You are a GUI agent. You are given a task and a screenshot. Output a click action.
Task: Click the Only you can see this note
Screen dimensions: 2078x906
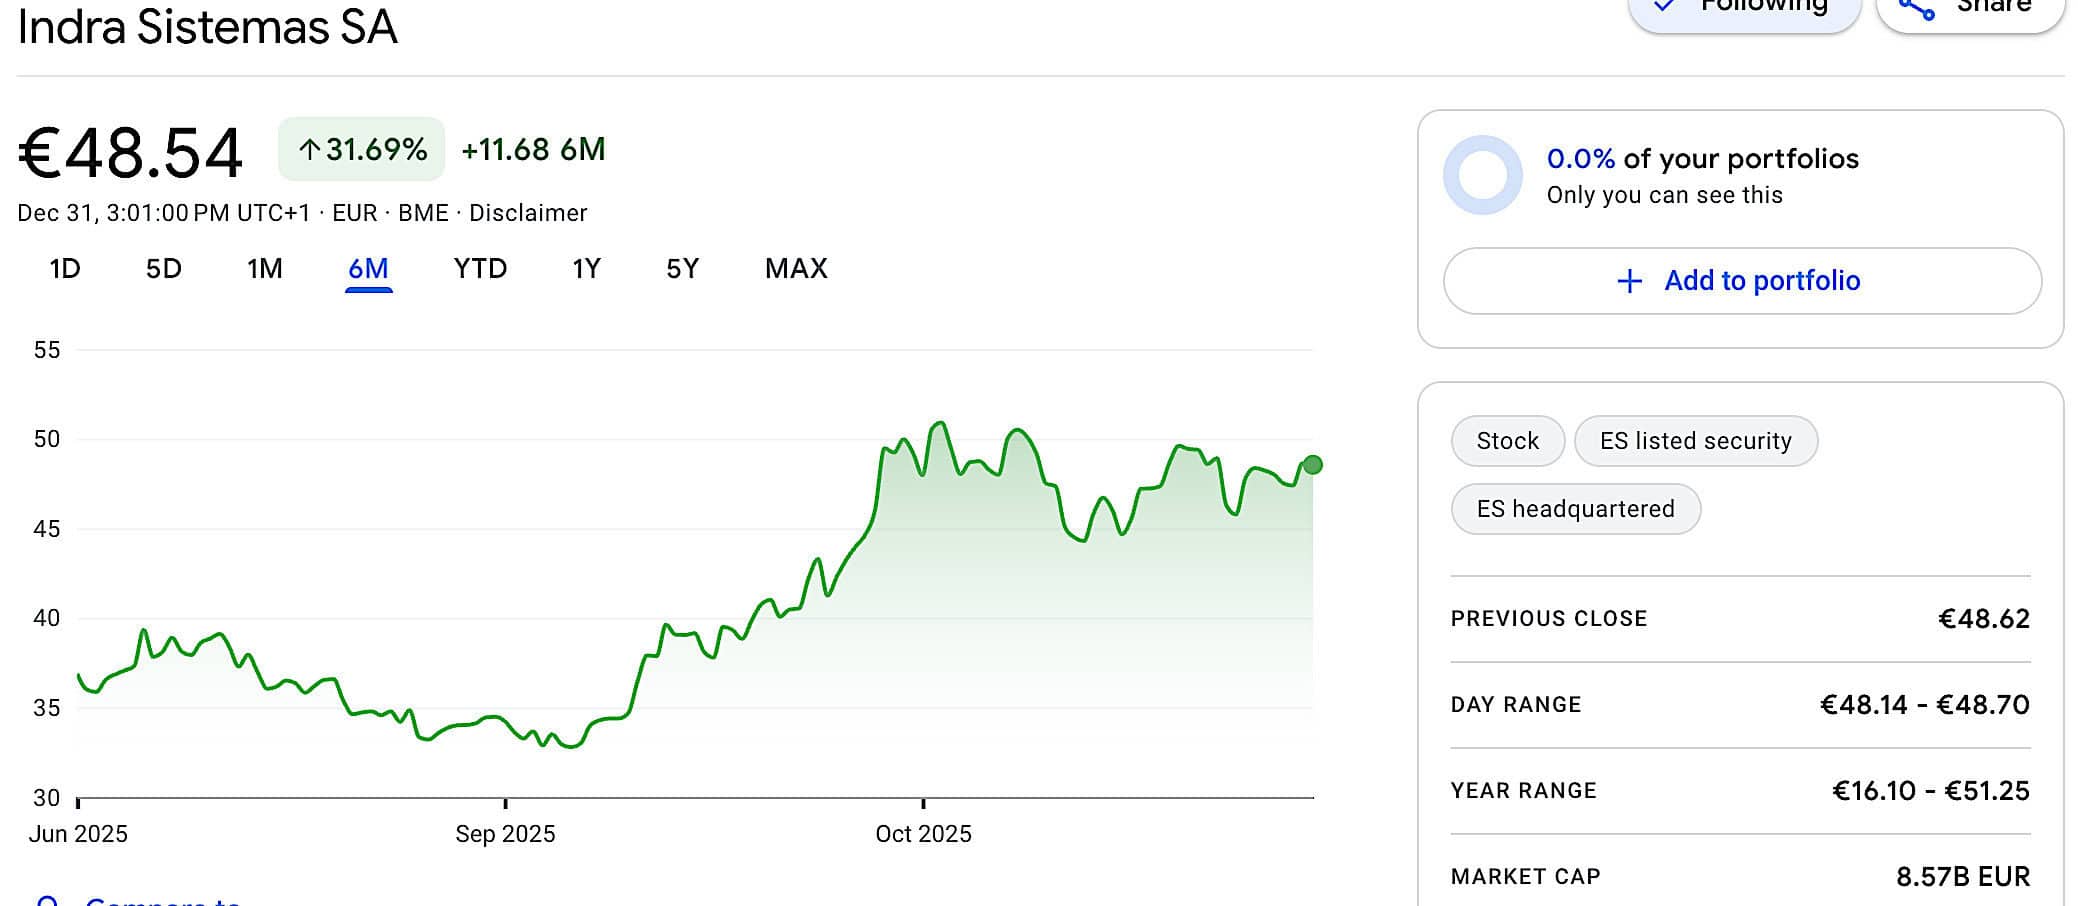(x=1665, y=195)
